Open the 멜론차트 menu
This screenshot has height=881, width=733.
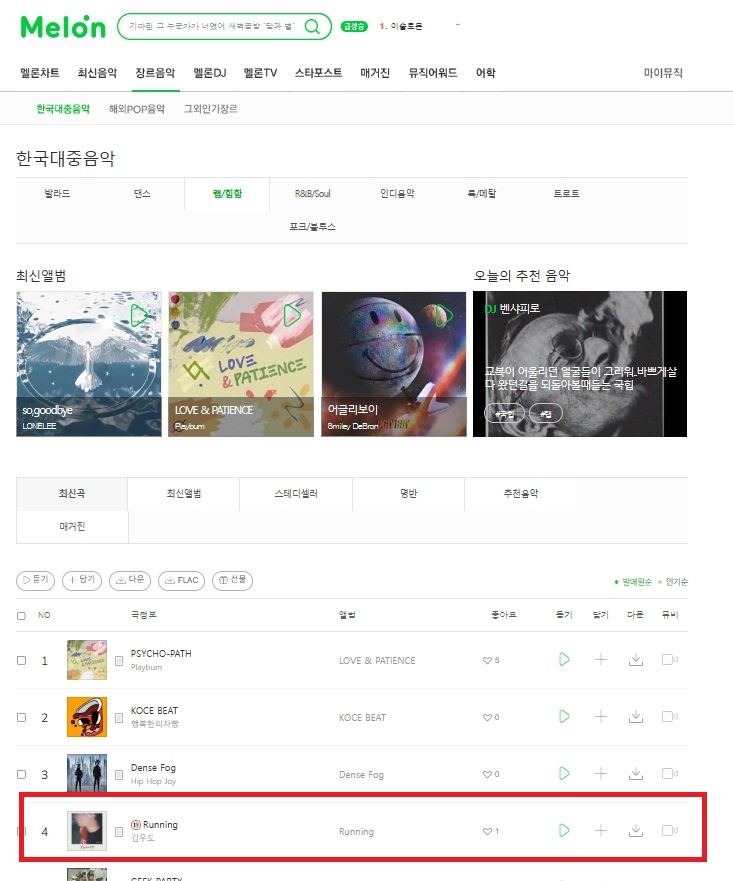tap(39, 72)
